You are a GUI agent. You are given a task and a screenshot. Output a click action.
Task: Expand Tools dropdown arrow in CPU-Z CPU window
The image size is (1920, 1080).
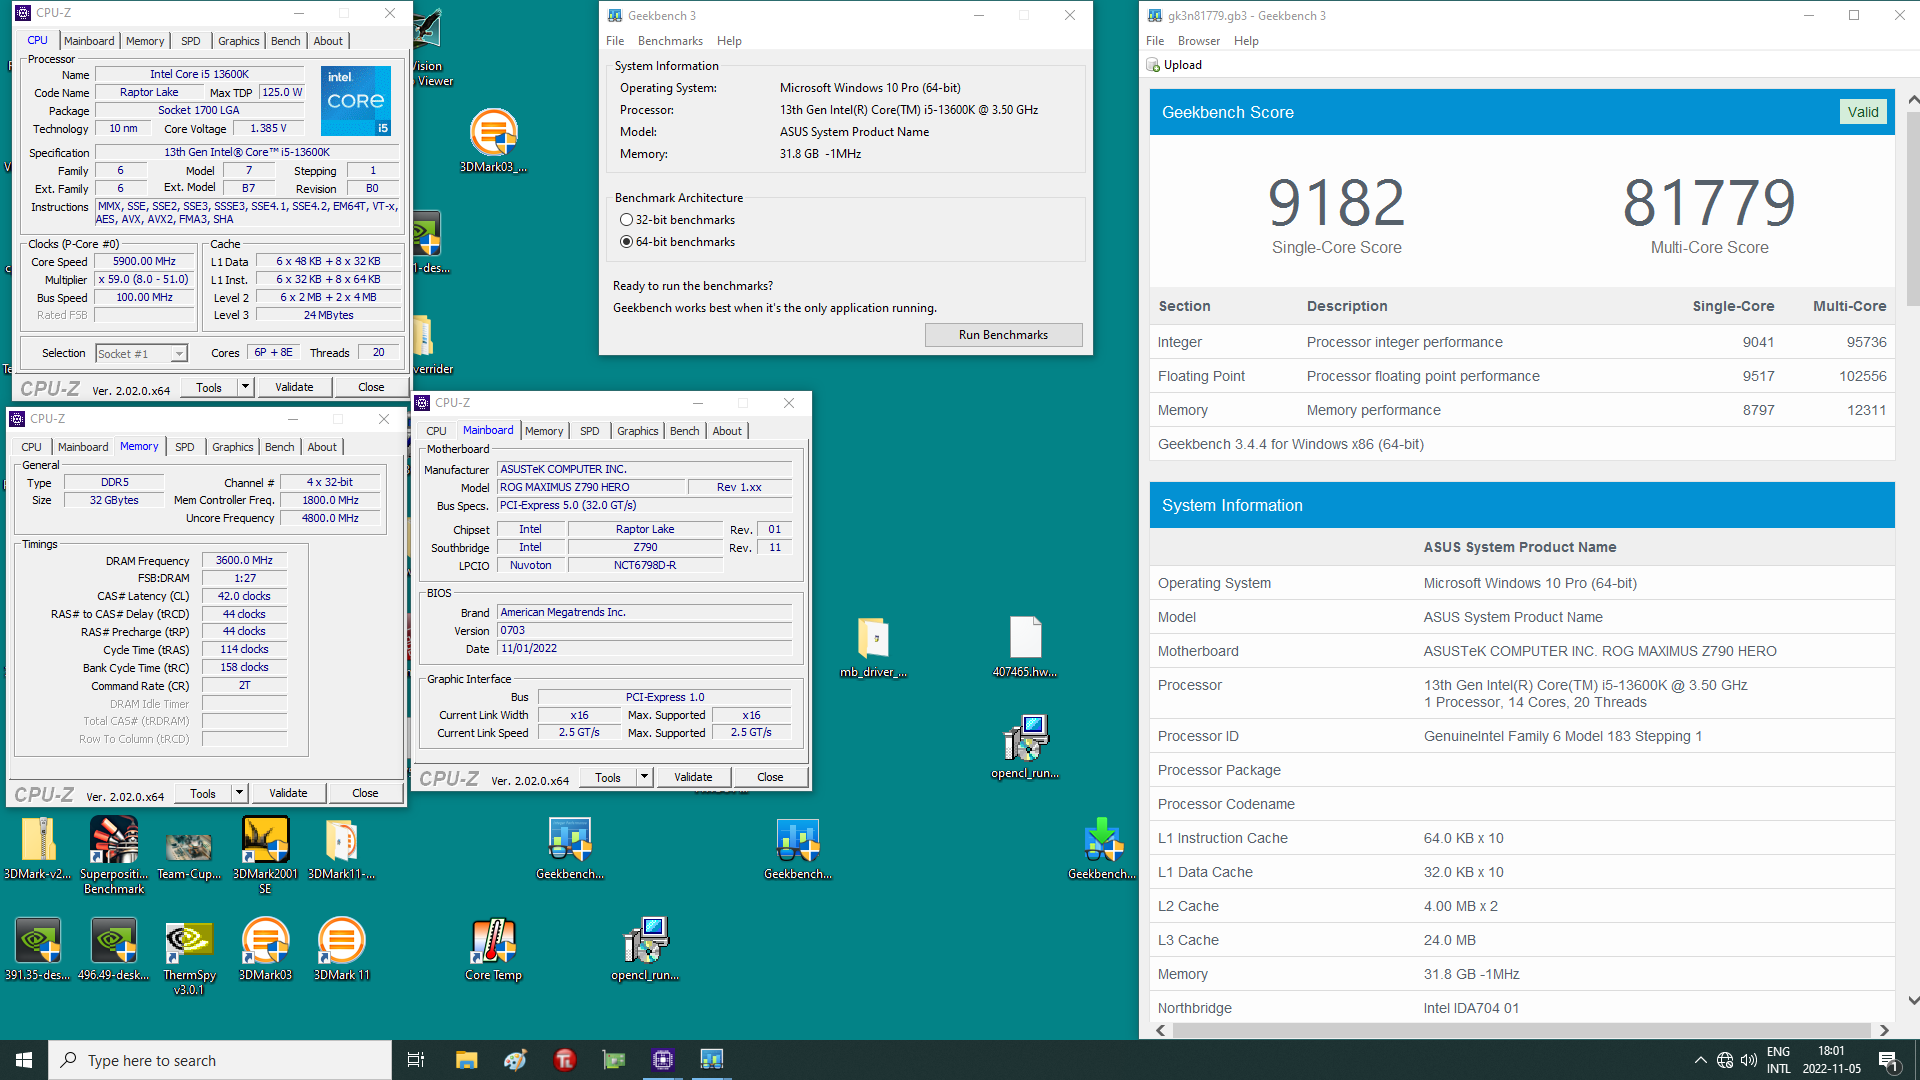(245, 387)
